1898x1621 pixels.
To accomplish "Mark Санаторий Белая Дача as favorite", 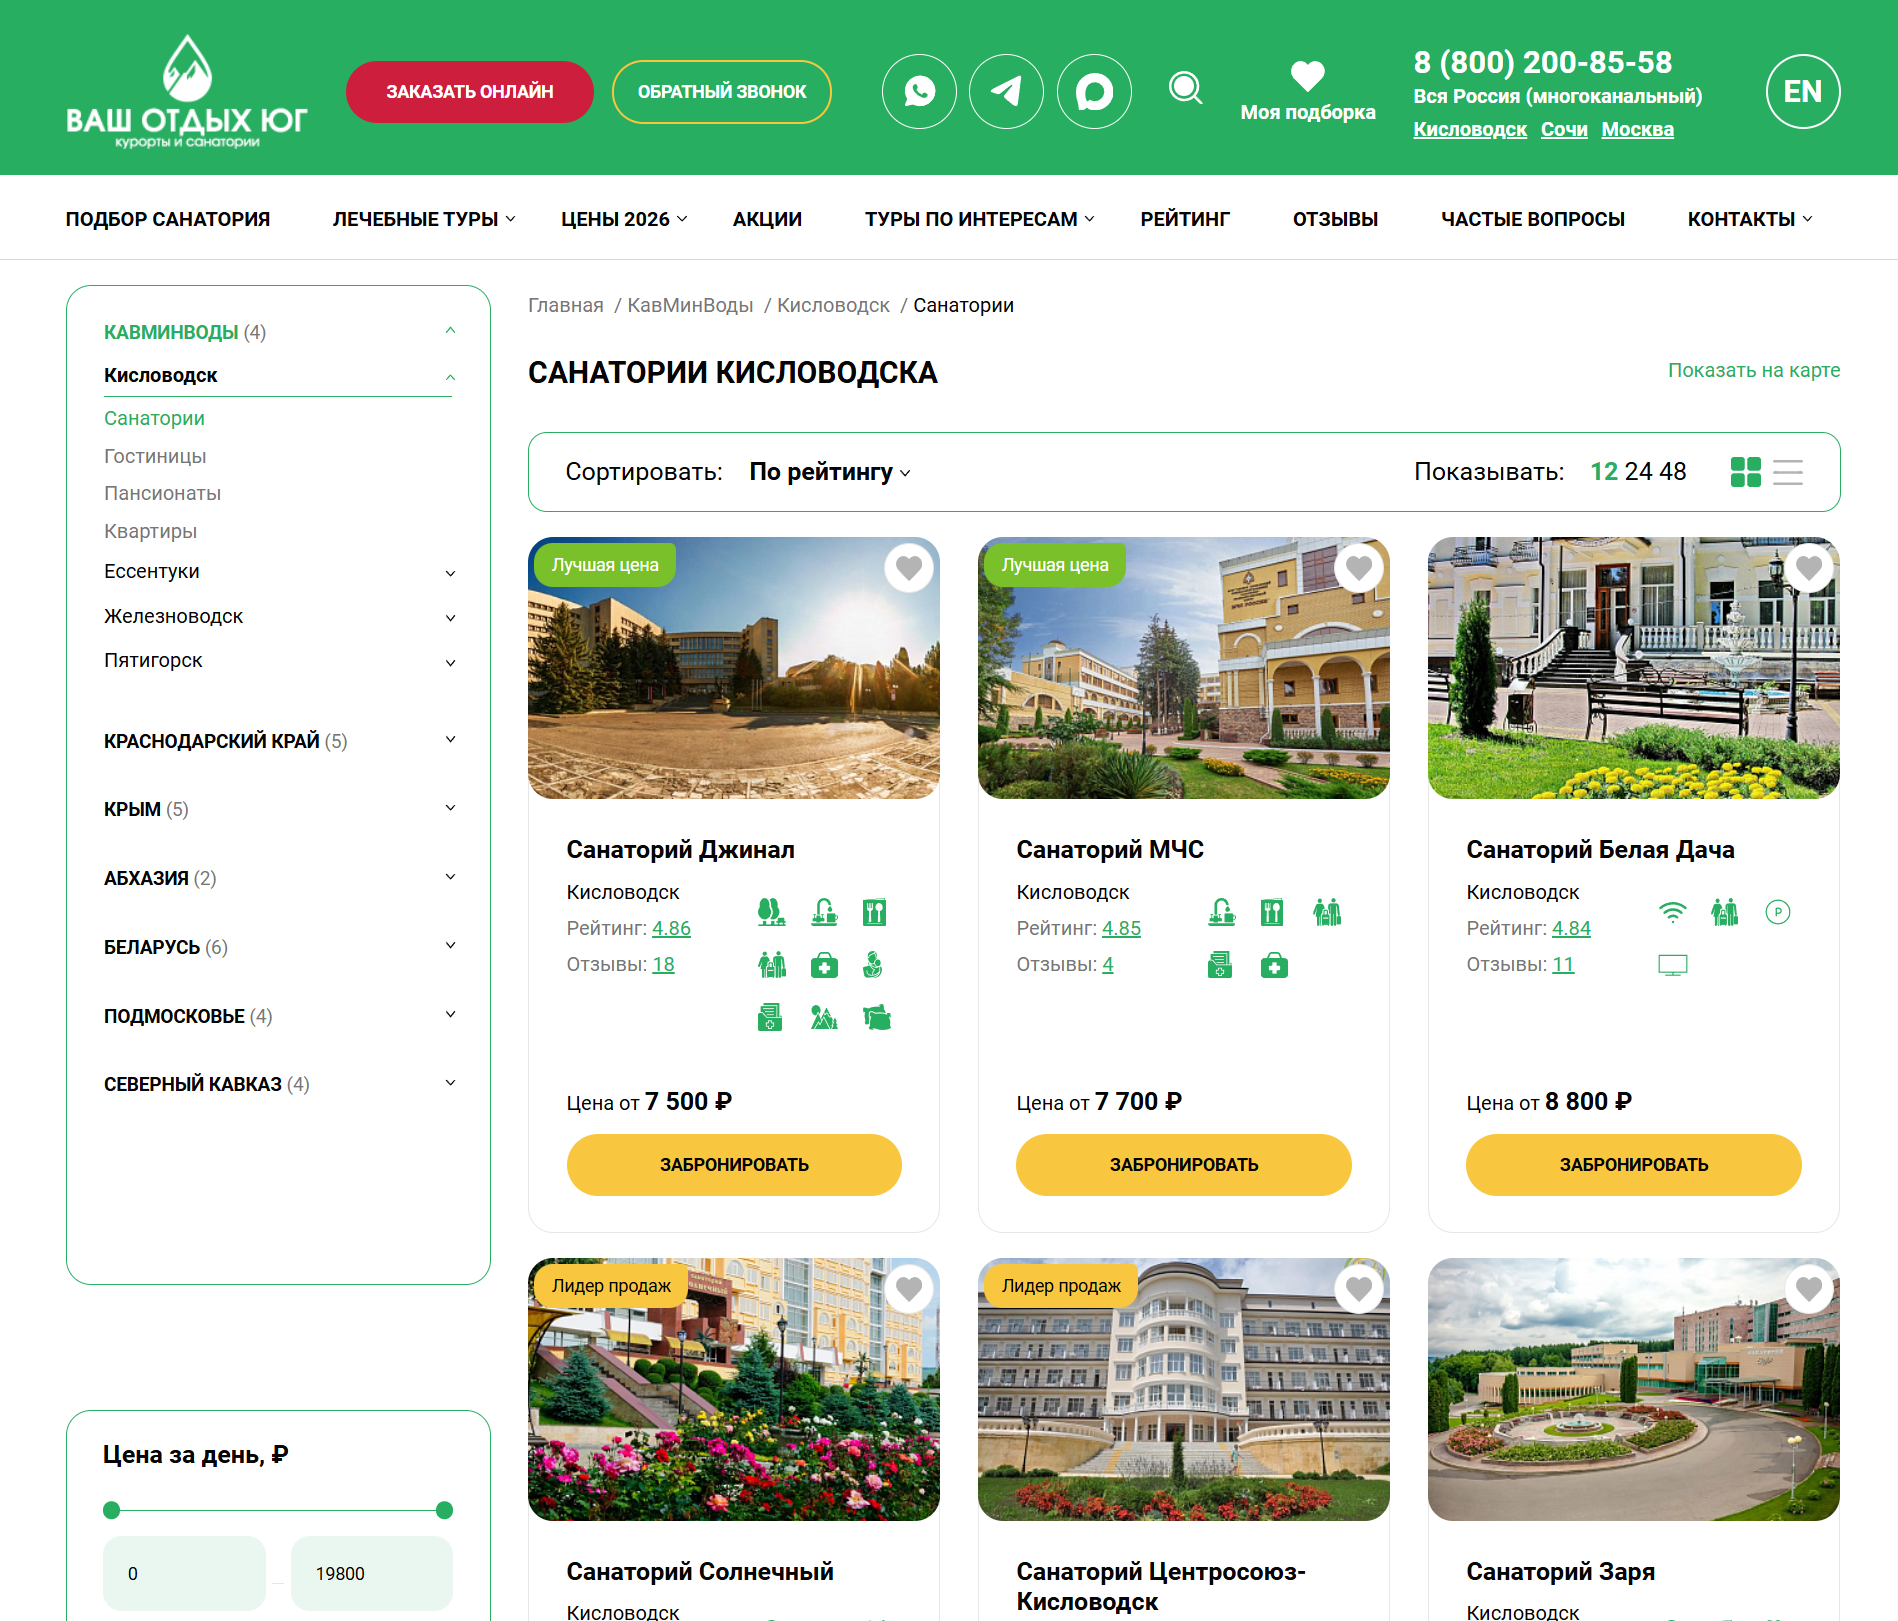I will [1808, 568].
